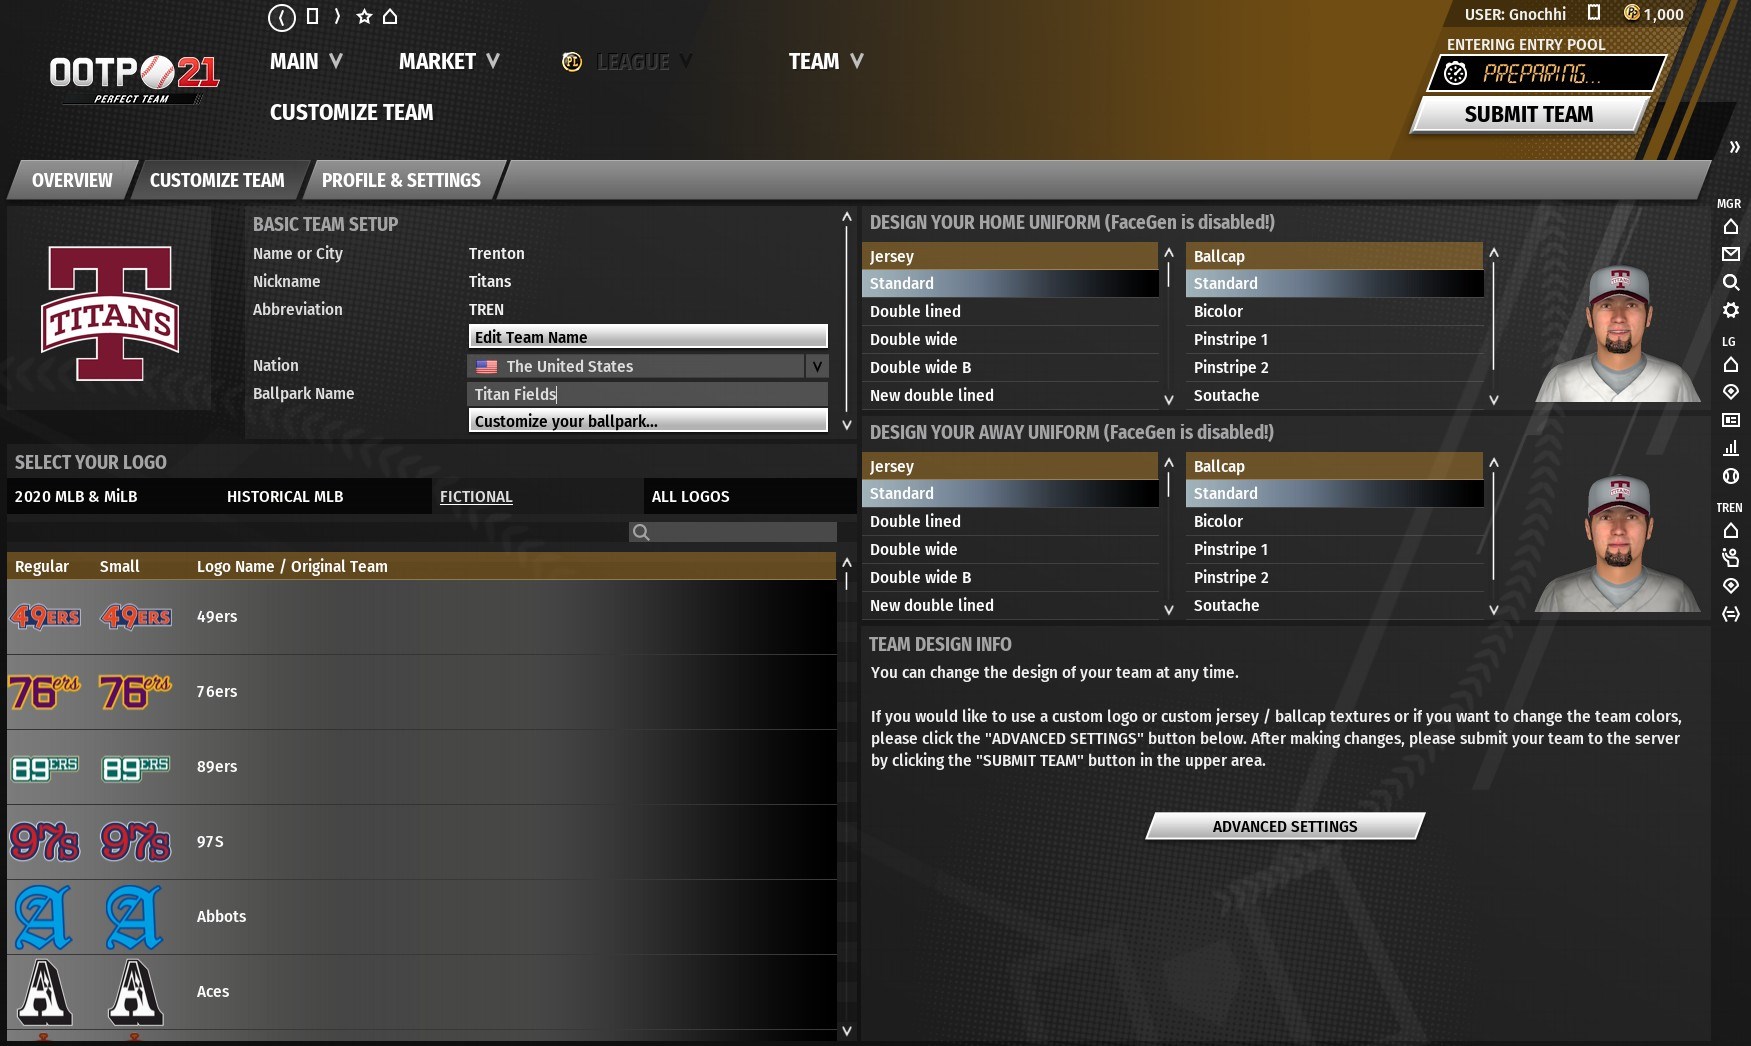
Task: Click the rectangle icon beside user name
Action: coord(1594,13)
